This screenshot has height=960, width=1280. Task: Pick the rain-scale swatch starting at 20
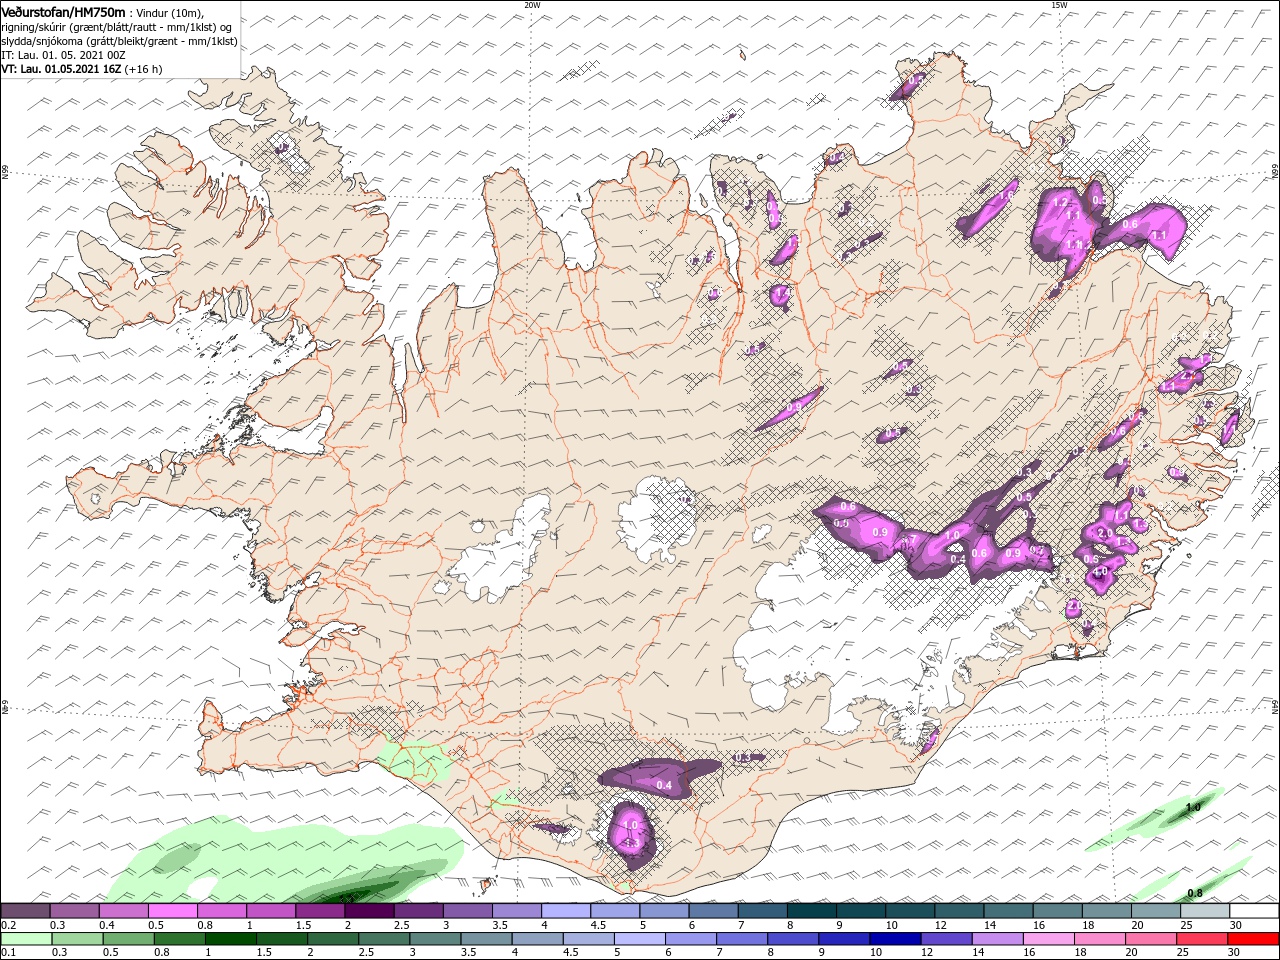[x=1152, y=939]
